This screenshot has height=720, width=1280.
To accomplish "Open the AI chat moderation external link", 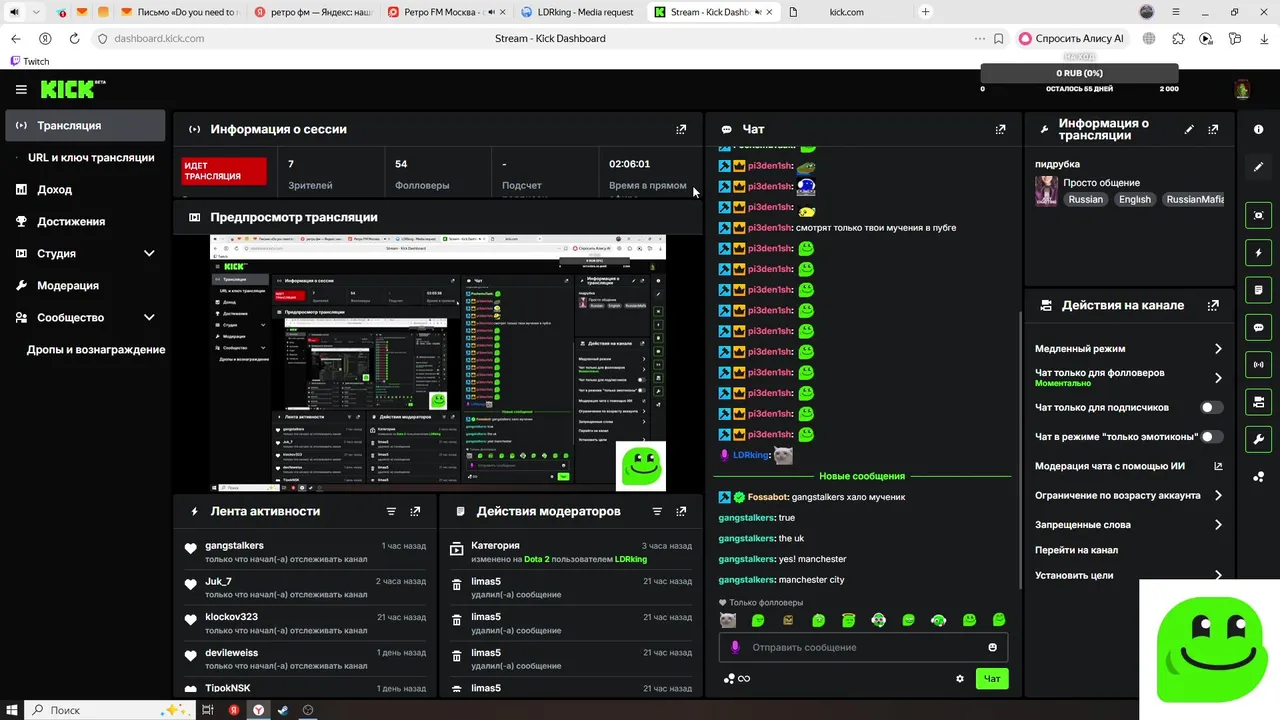I will (1218, 466).
